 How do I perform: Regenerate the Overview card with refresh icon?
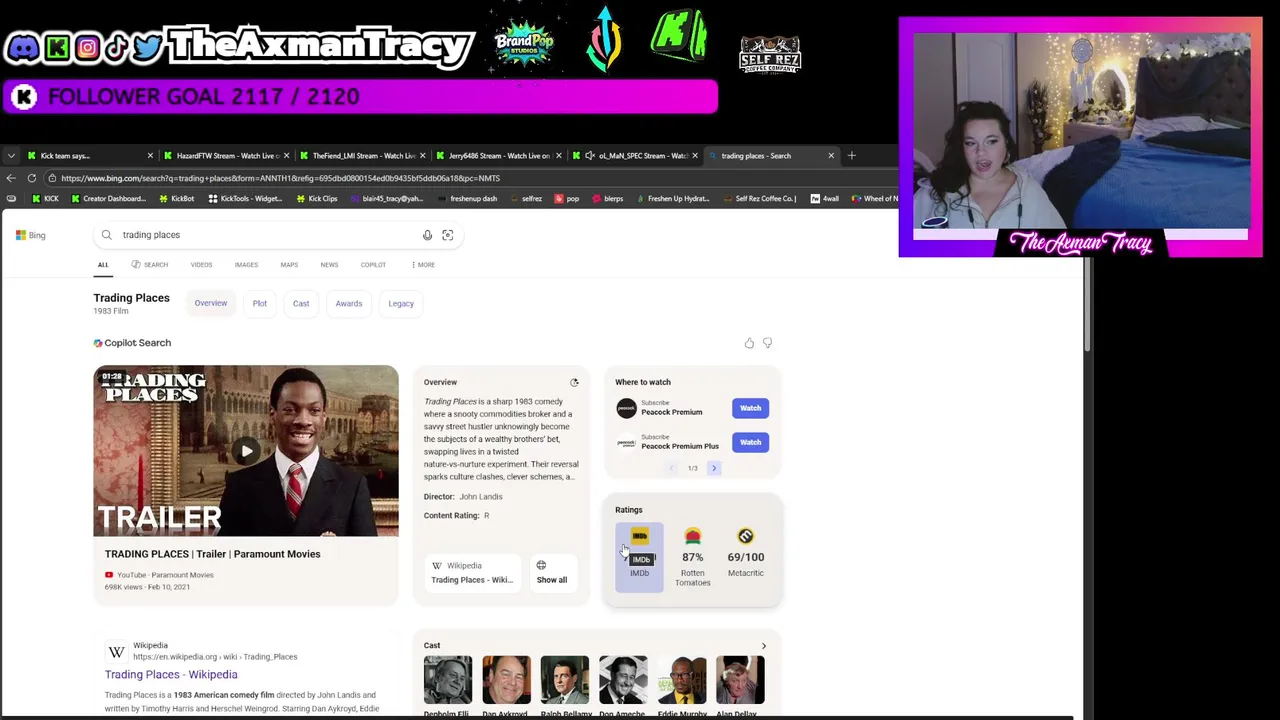coord(574,382)
